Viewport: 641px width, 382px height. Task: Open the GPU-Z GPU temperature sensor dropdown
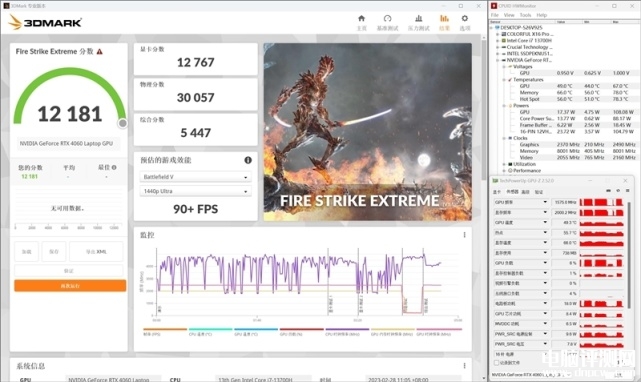545,222
